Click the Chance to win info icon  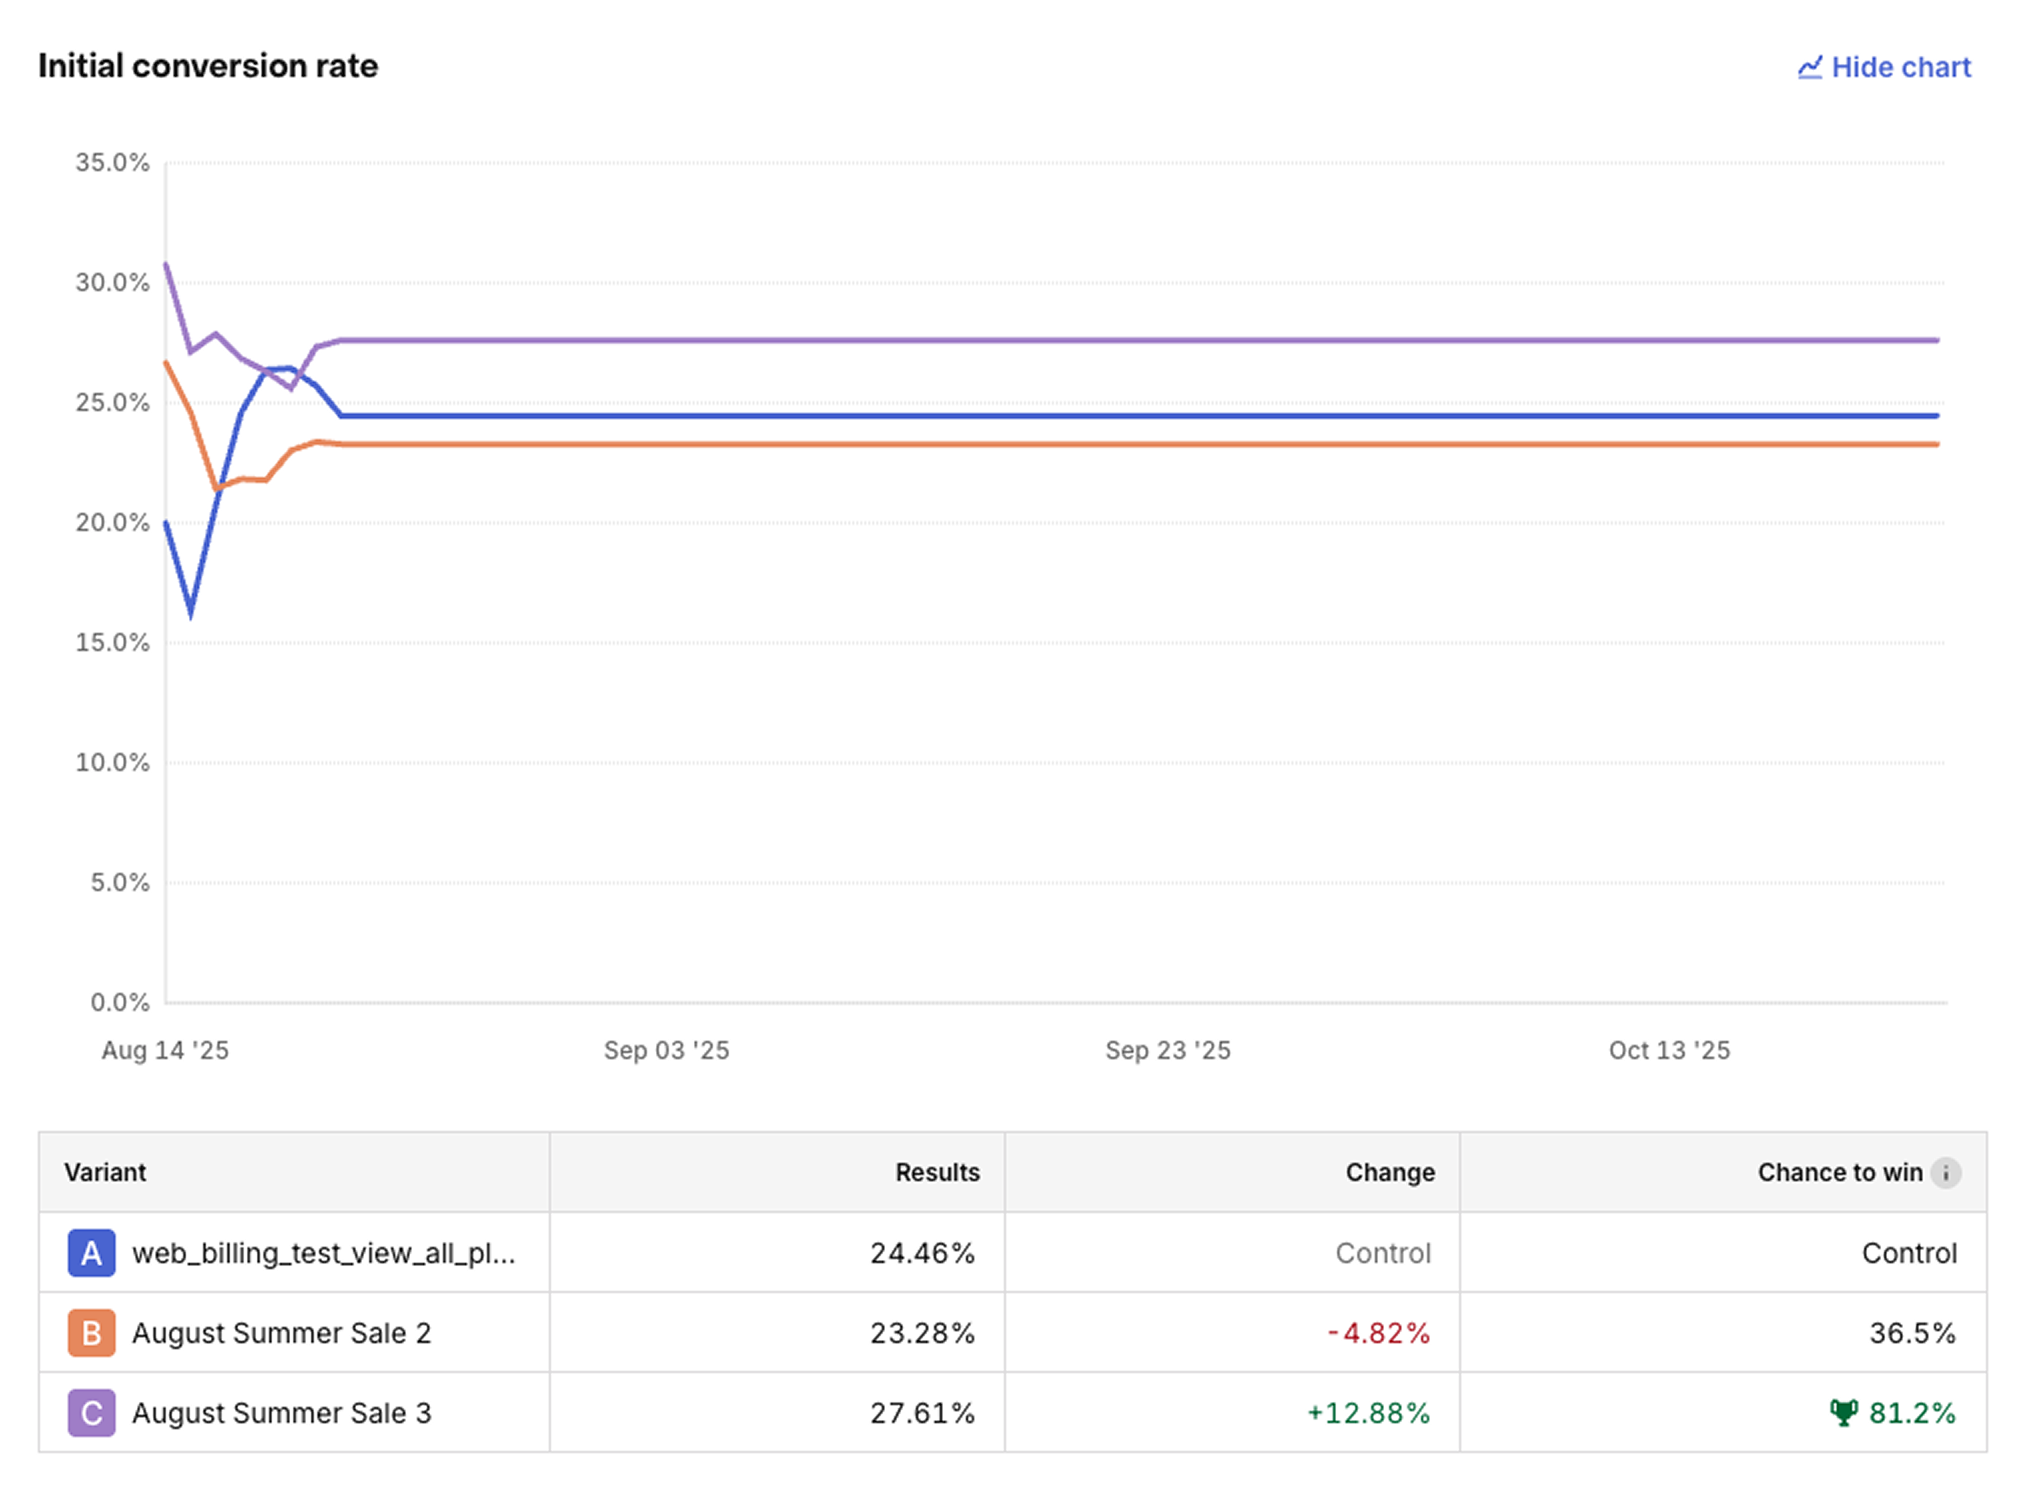click(x=1945, y=1172)
